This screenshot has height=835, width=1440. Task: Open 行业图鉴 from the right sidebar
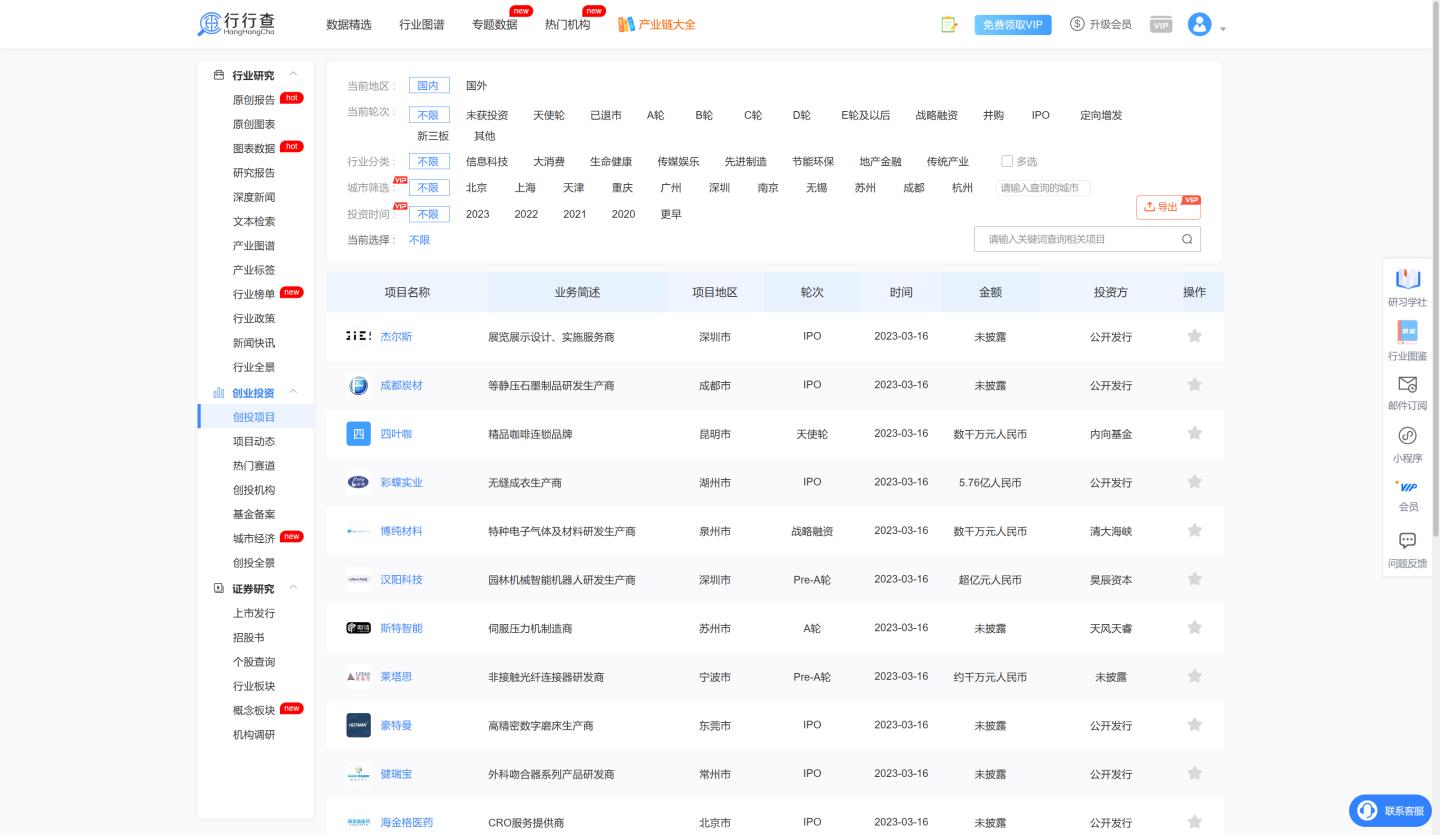point(1407,340)
